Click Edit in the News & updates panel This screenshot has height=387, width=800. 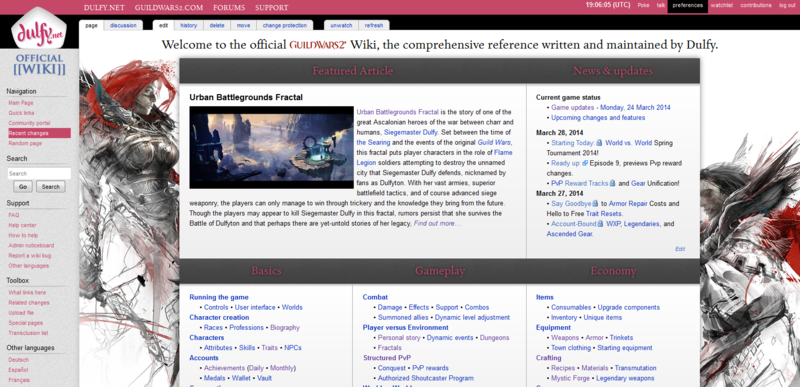coord(680,249)
